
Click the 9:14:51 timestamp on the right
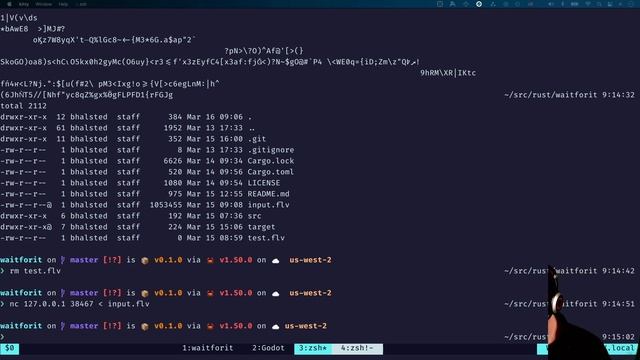click(x=618, y=304)
